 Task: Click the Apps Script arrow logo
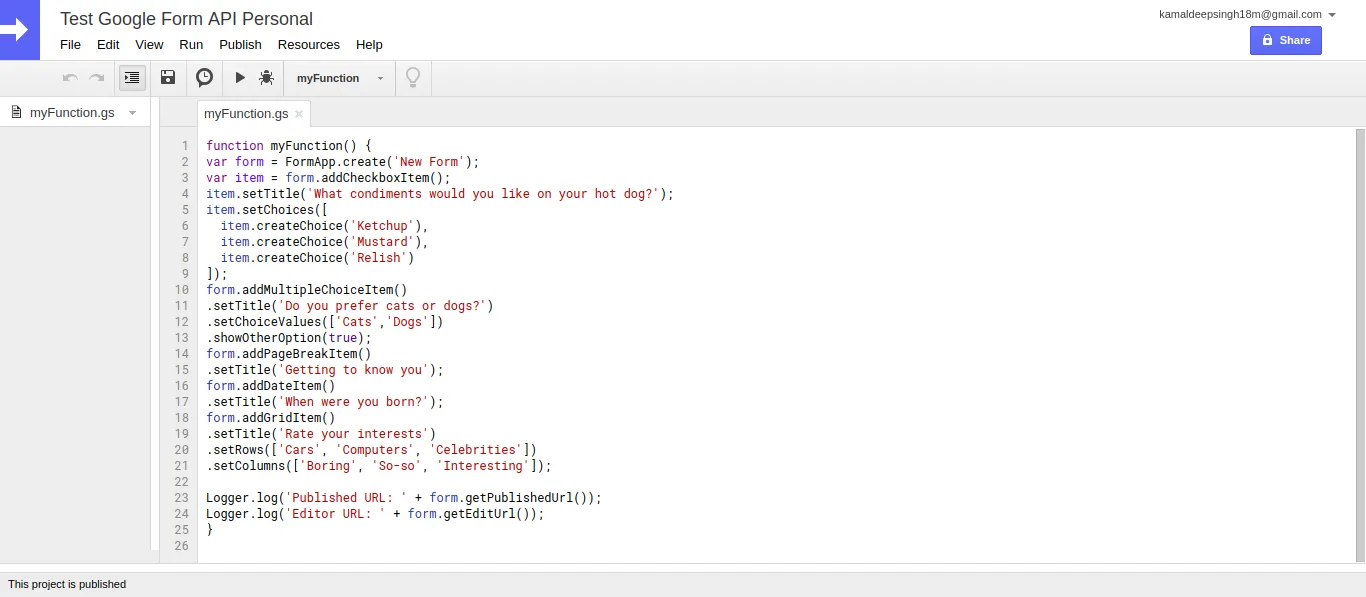pos(19,30)
